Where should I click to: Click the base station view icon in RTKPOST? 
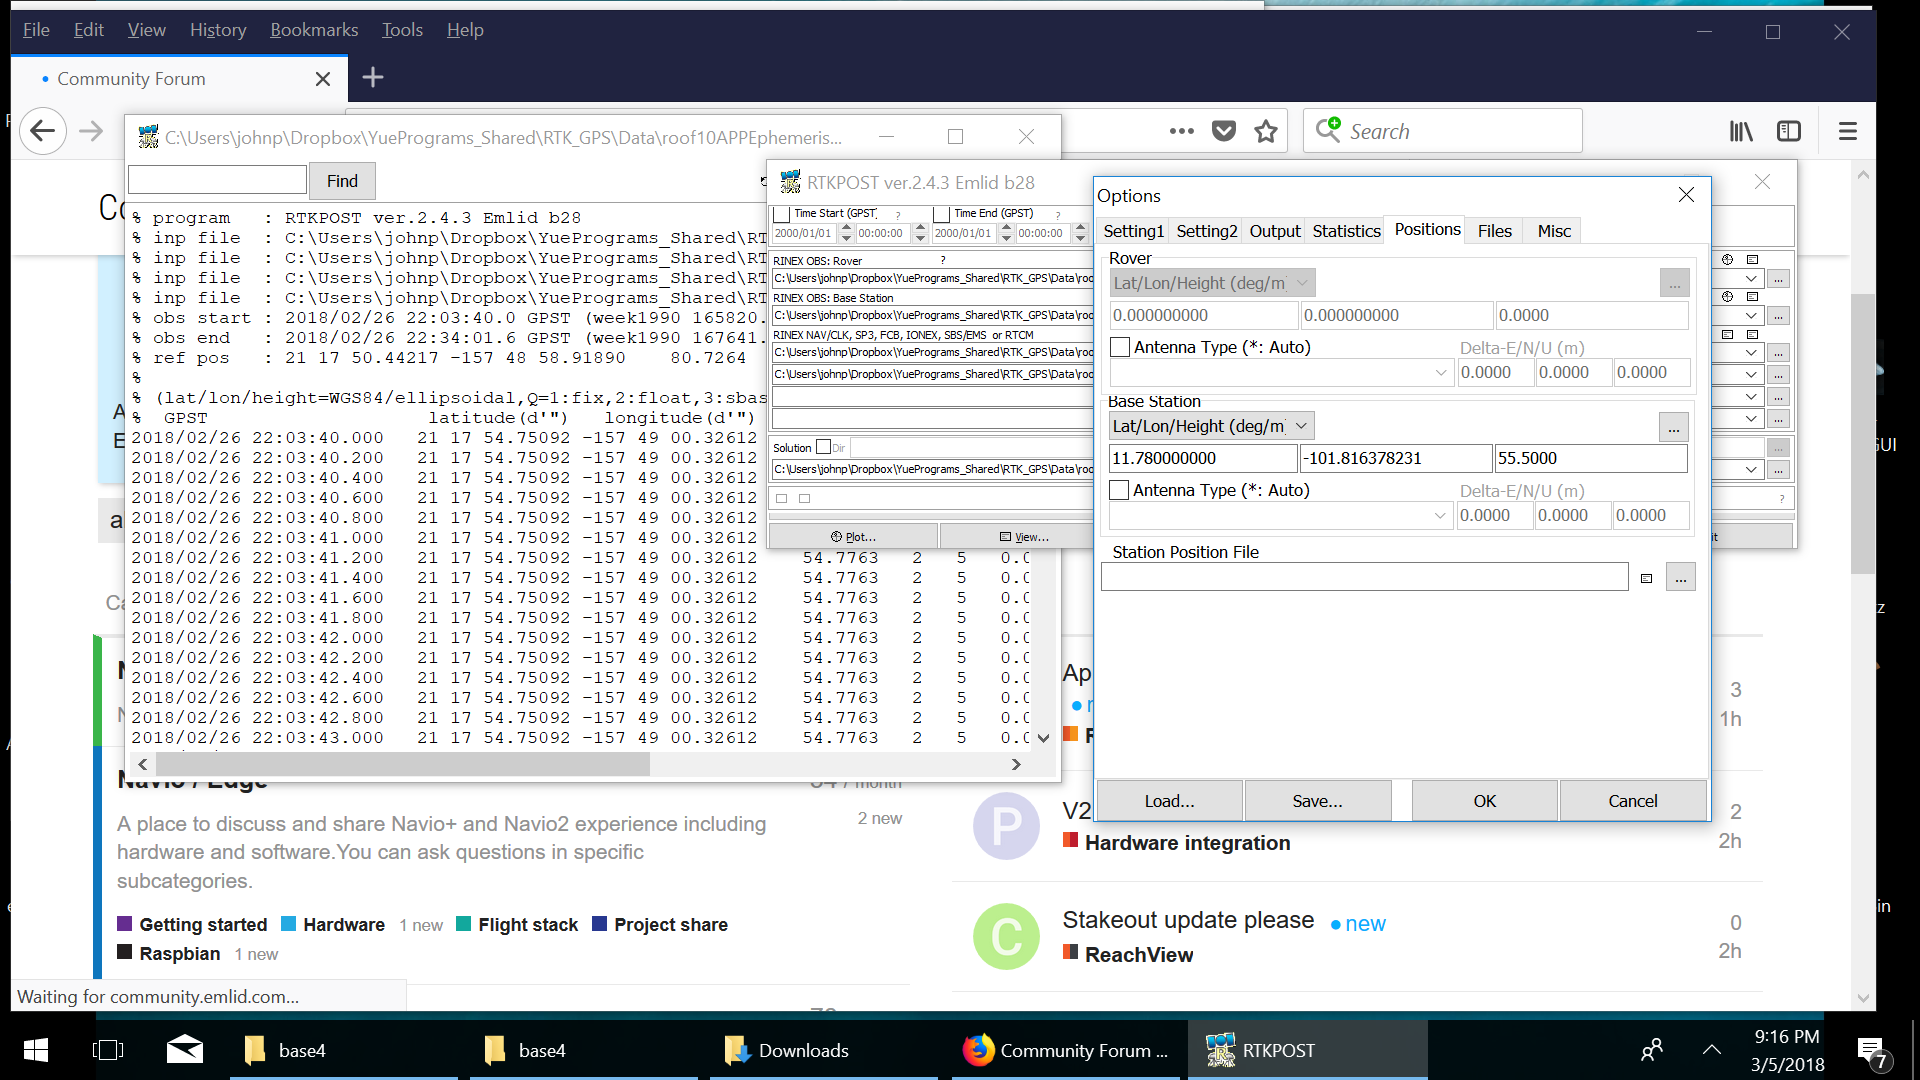pos(1752,297)
